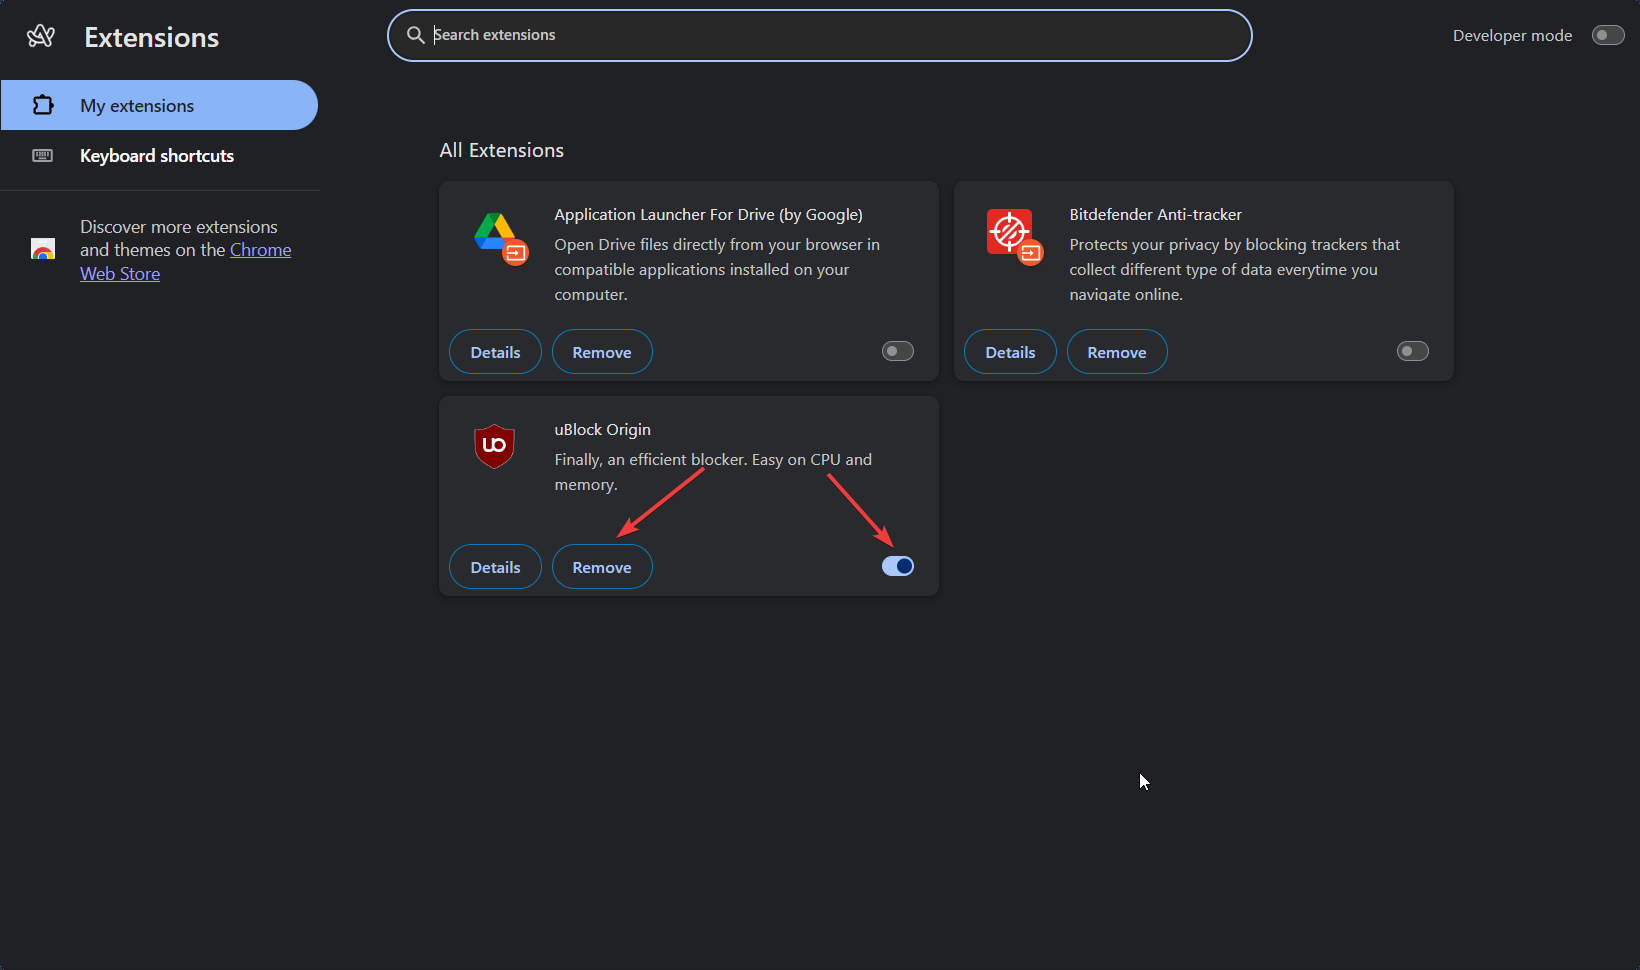Open Details for Bitdefender Anti-tracker
This screenshot has width=1640, height=970.
1010,352
